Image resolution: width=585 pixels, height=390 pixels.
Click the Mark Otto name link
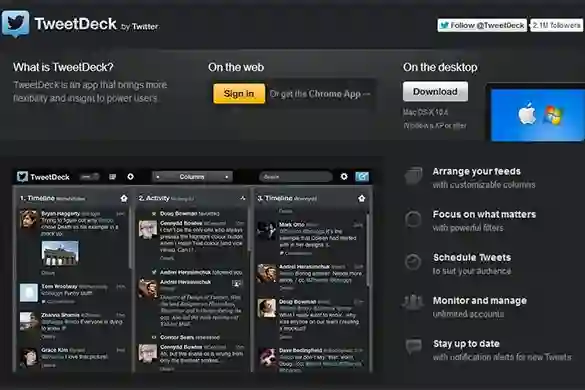[x=292, y=225]
